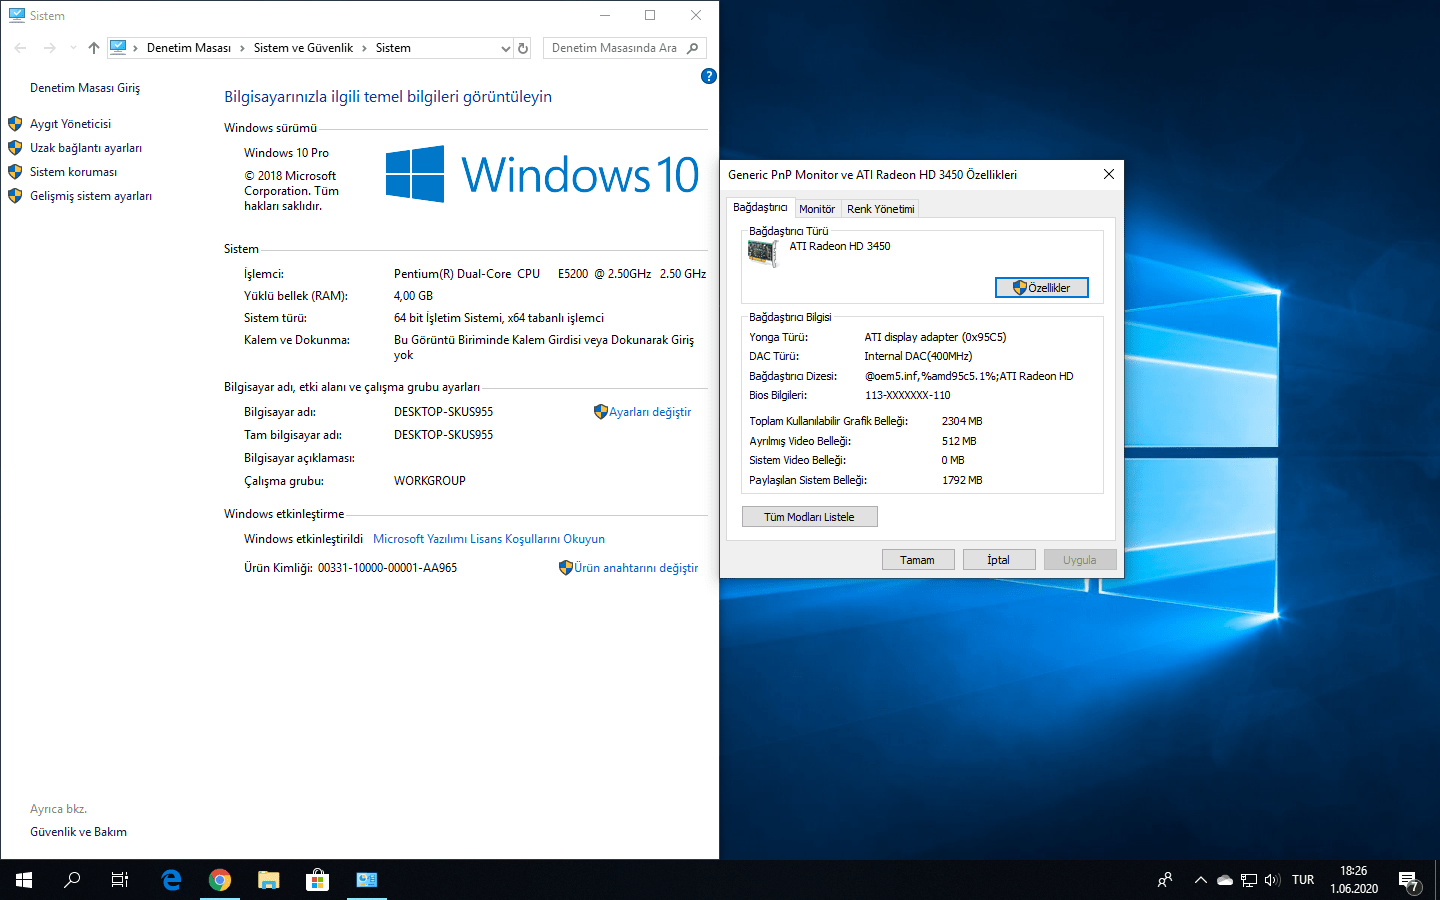The image size is (1440, 900).
Task: Click the Uygula button
Action: [1080, 560]
